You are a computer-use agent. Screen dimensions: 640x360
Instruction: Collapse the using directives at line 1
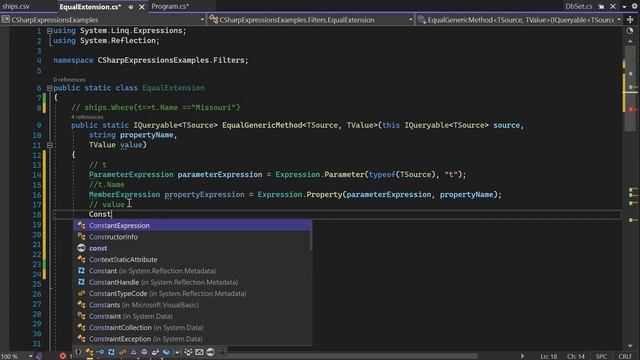[49, 31]
